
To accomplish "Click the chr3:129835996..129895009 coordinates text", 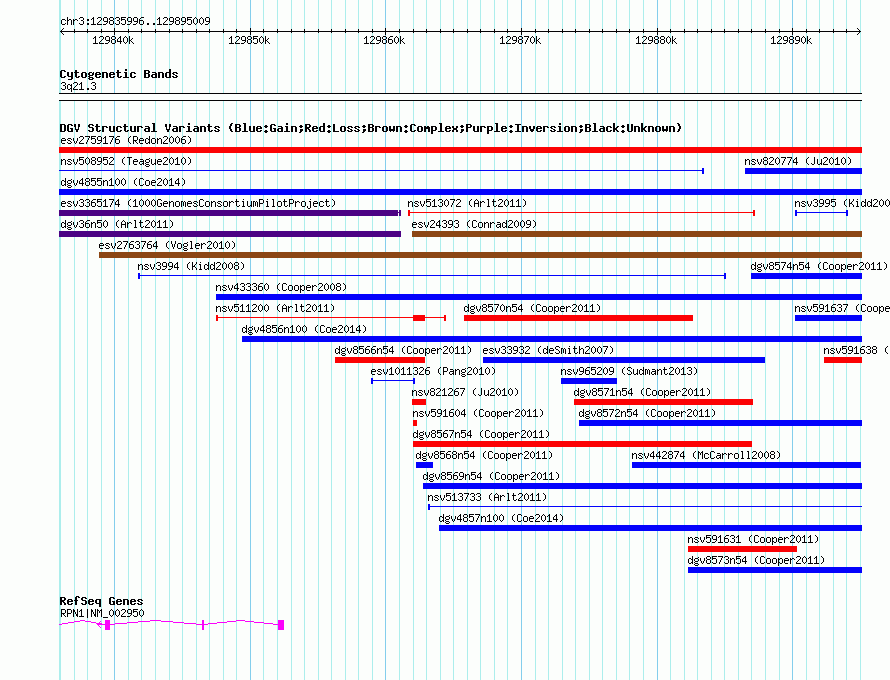I will coord(135,21).
